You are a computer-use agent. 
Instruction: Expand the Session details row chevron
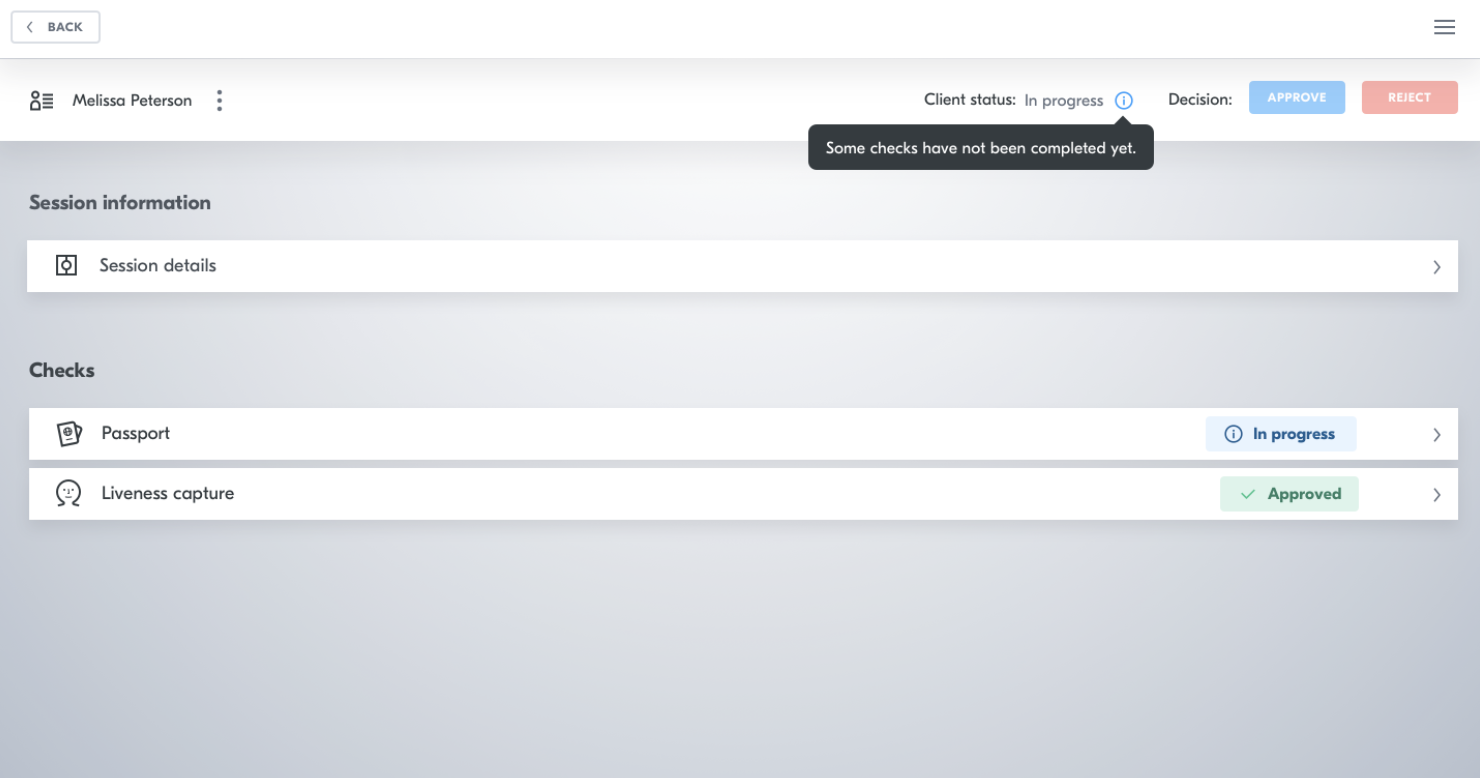point(1437,267)
